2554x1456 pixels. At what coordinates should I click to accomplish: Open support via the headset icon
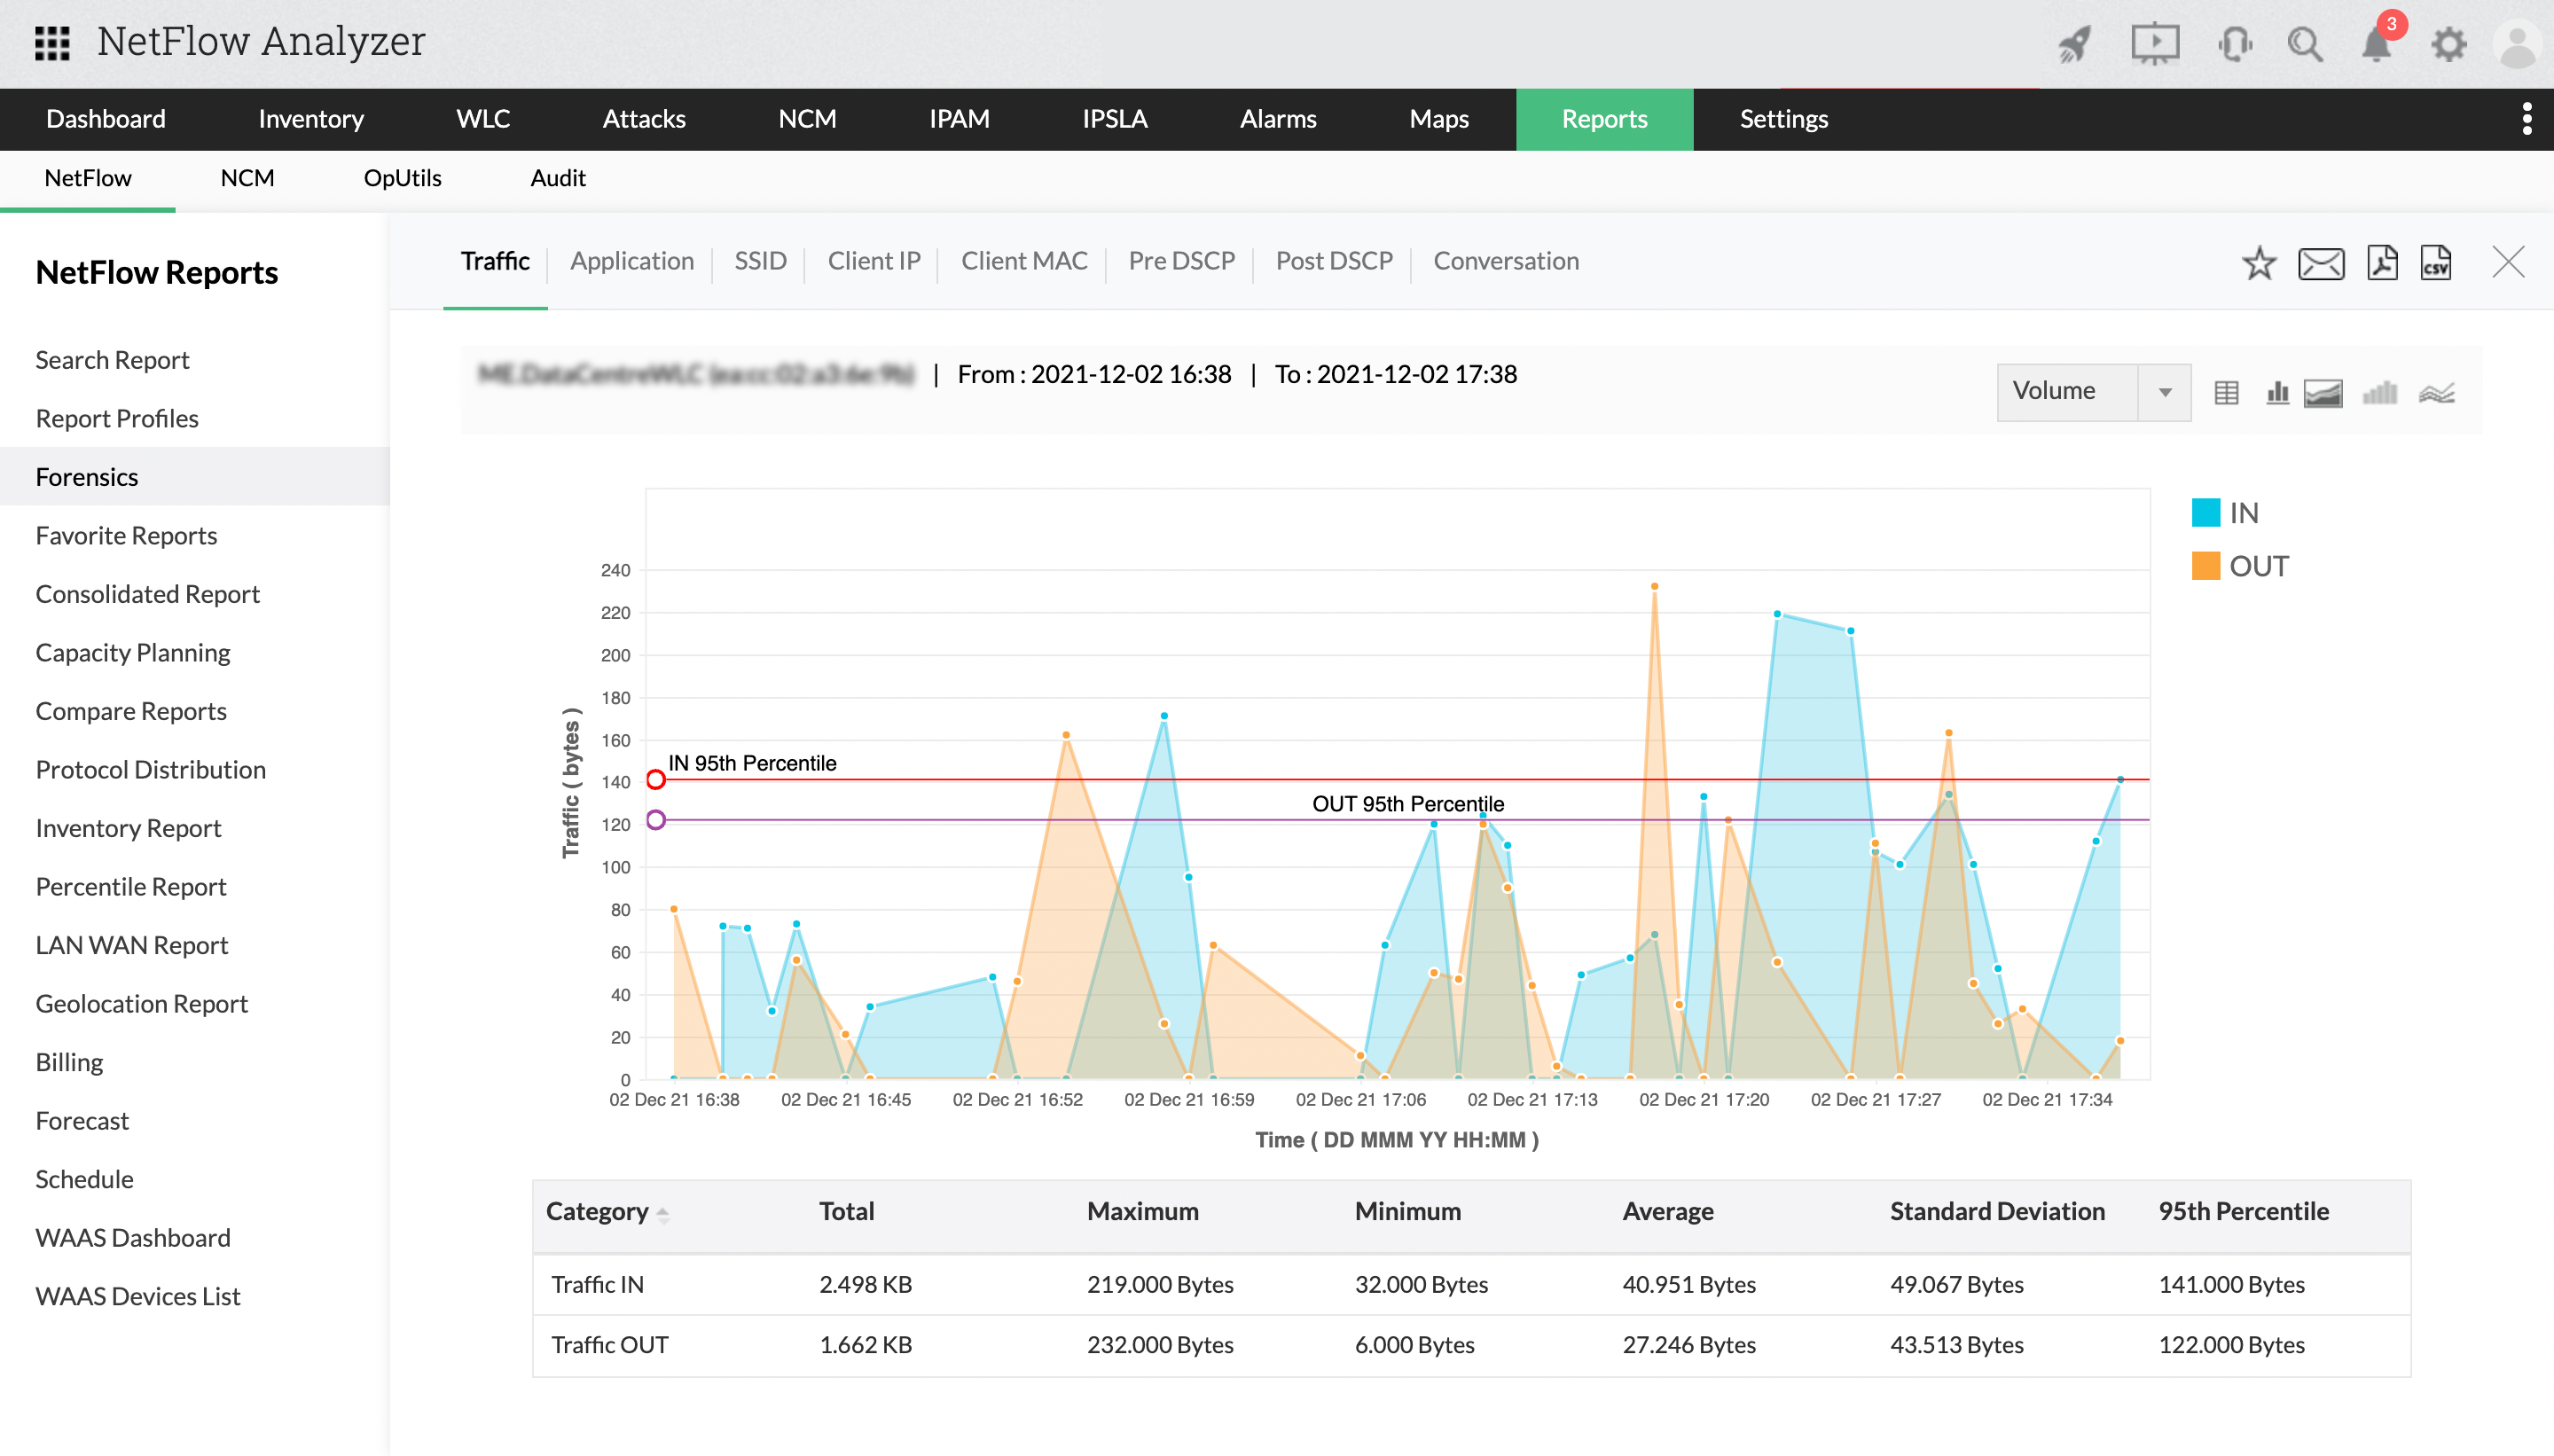click(x=2234, y=44)
